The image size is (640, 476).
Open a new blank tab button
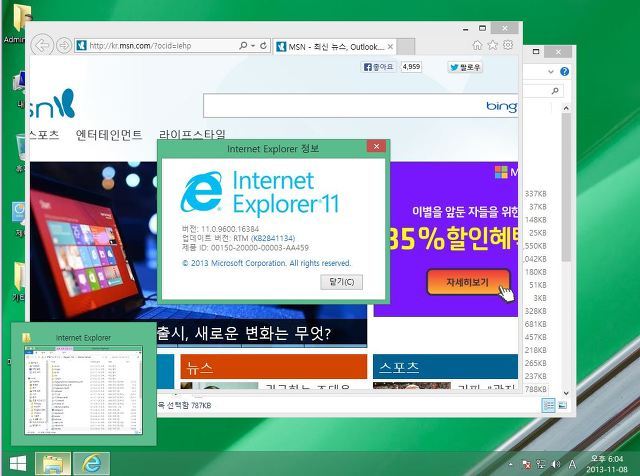point(406,47)
